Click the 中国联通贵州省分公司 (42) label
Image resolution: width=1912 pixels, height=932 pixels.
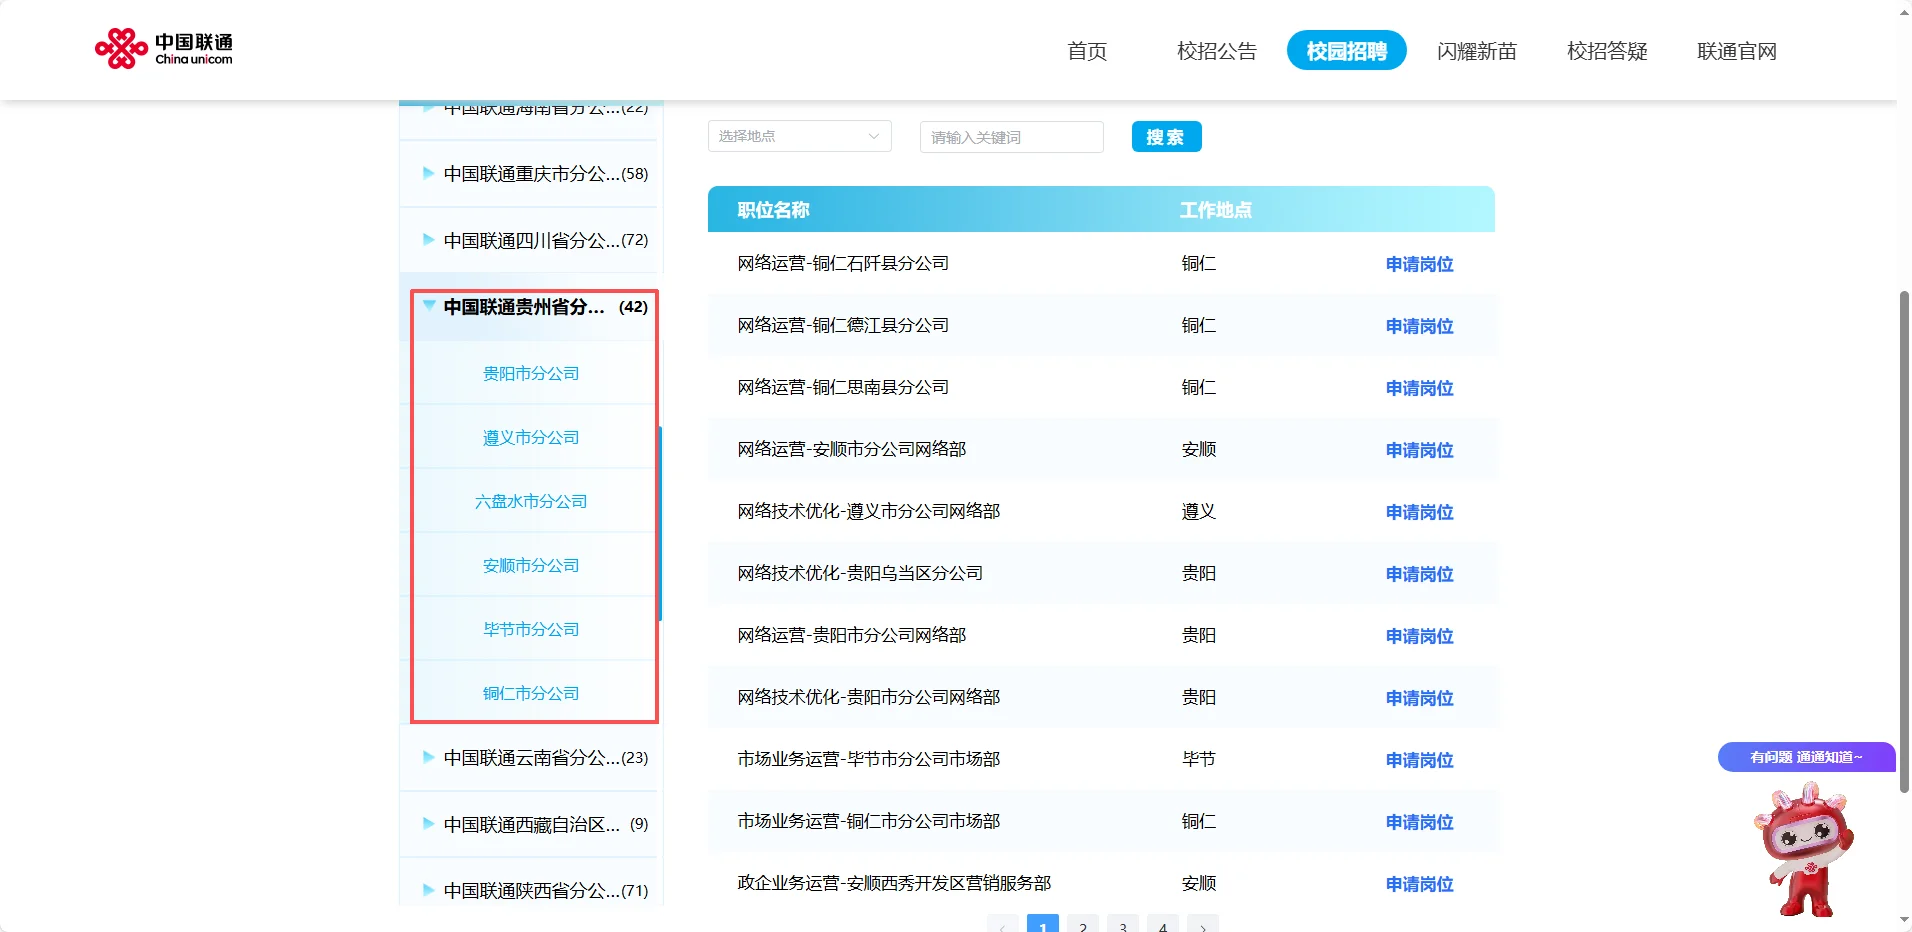[546, 306]
